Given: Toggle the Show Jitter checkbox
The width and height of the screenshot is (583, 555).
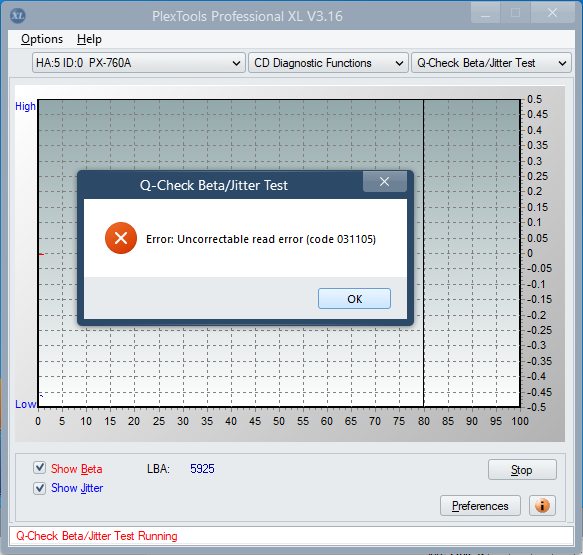Looking at the screenshot, I should point(39,488).
